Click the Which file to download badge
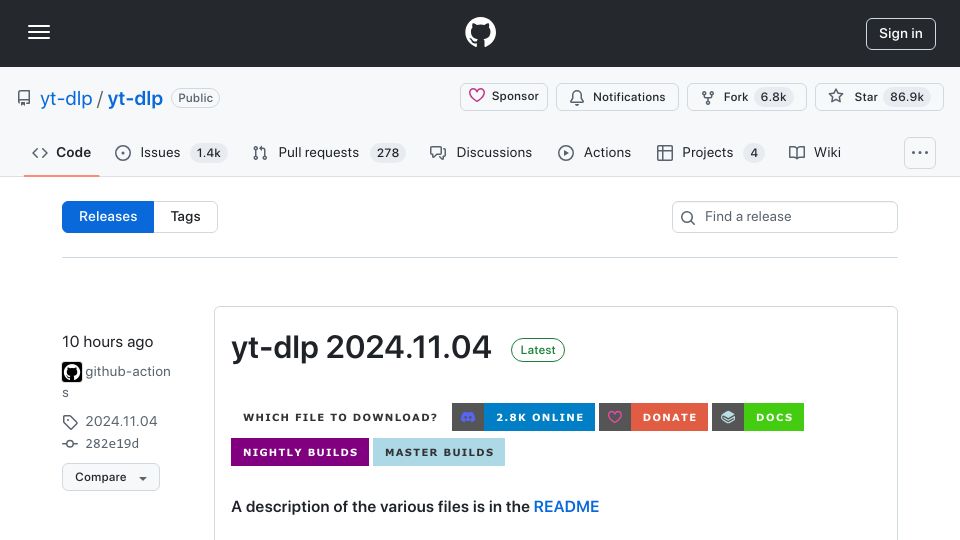The width and height of the screenshot is (960, 540). coord(340,417)
